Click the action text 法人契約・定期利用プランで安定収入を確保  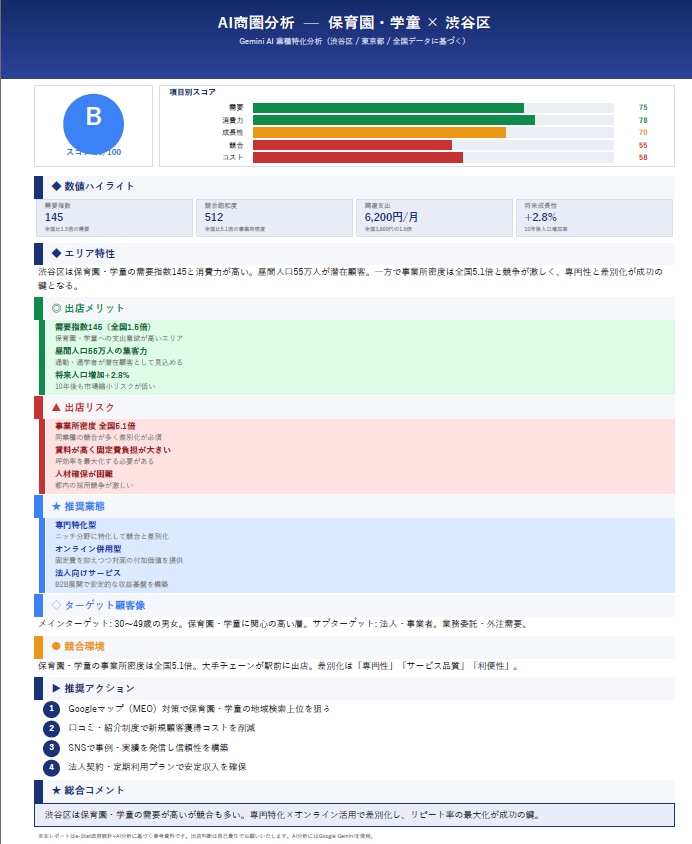(x=157, y=767)
